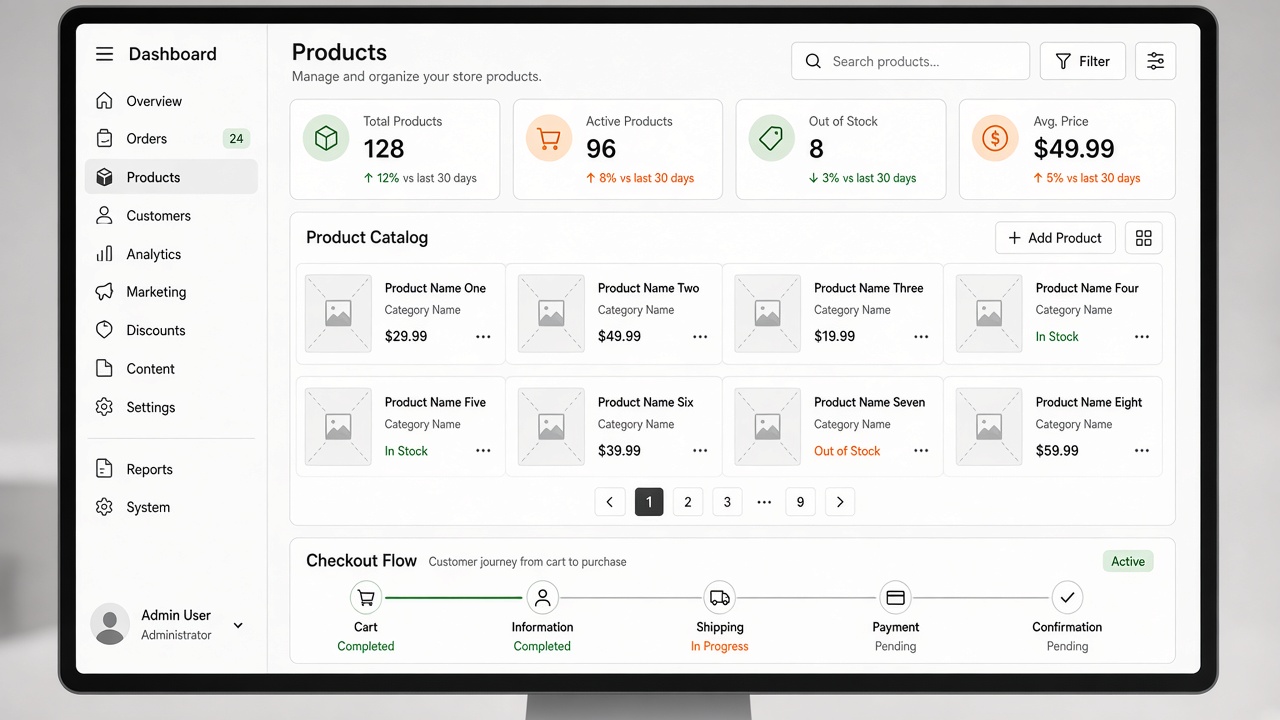Jump to page 2 of the catalog

(688, 502)
